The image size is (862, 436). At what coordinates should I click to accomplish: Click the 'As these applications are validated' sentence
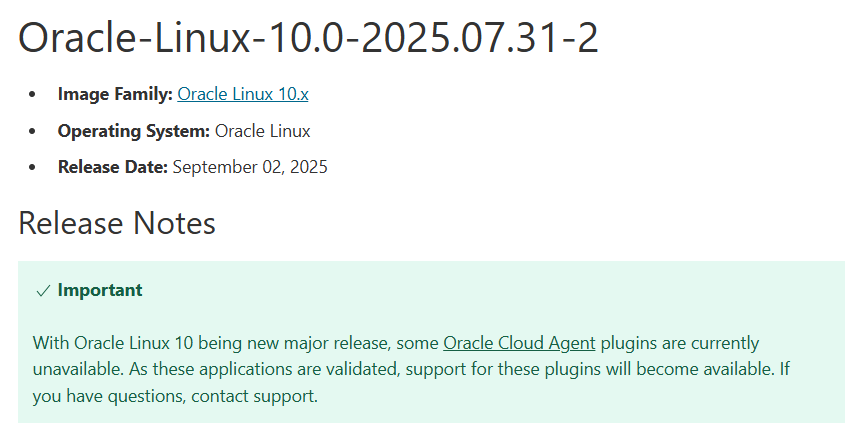(264, 369)
